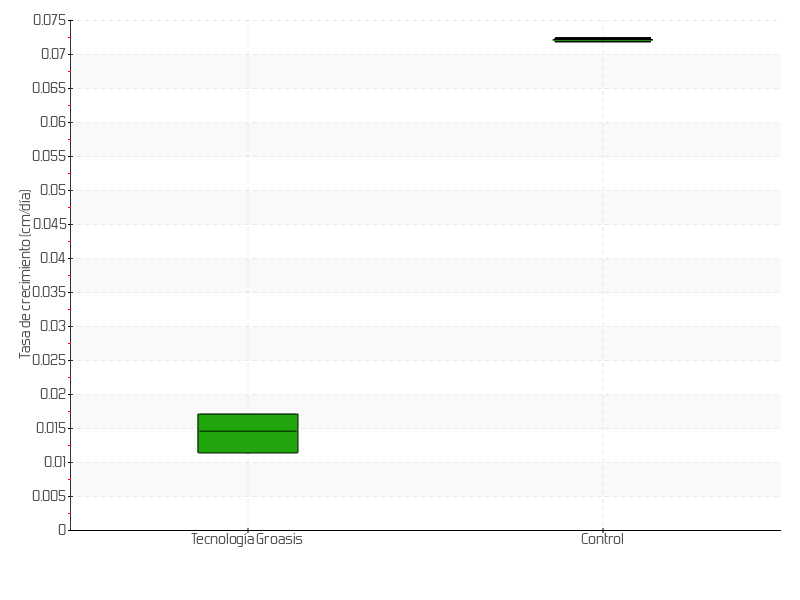Select the 0.005 y-axis tick label
This screenshot has width=800, height=600.
49,496
